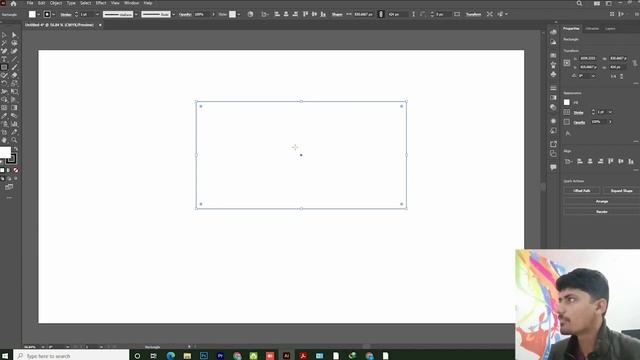This screenshot has width=640, height=360.
Task: Open graphic Style dropdown in control bar
Action: 238,14
